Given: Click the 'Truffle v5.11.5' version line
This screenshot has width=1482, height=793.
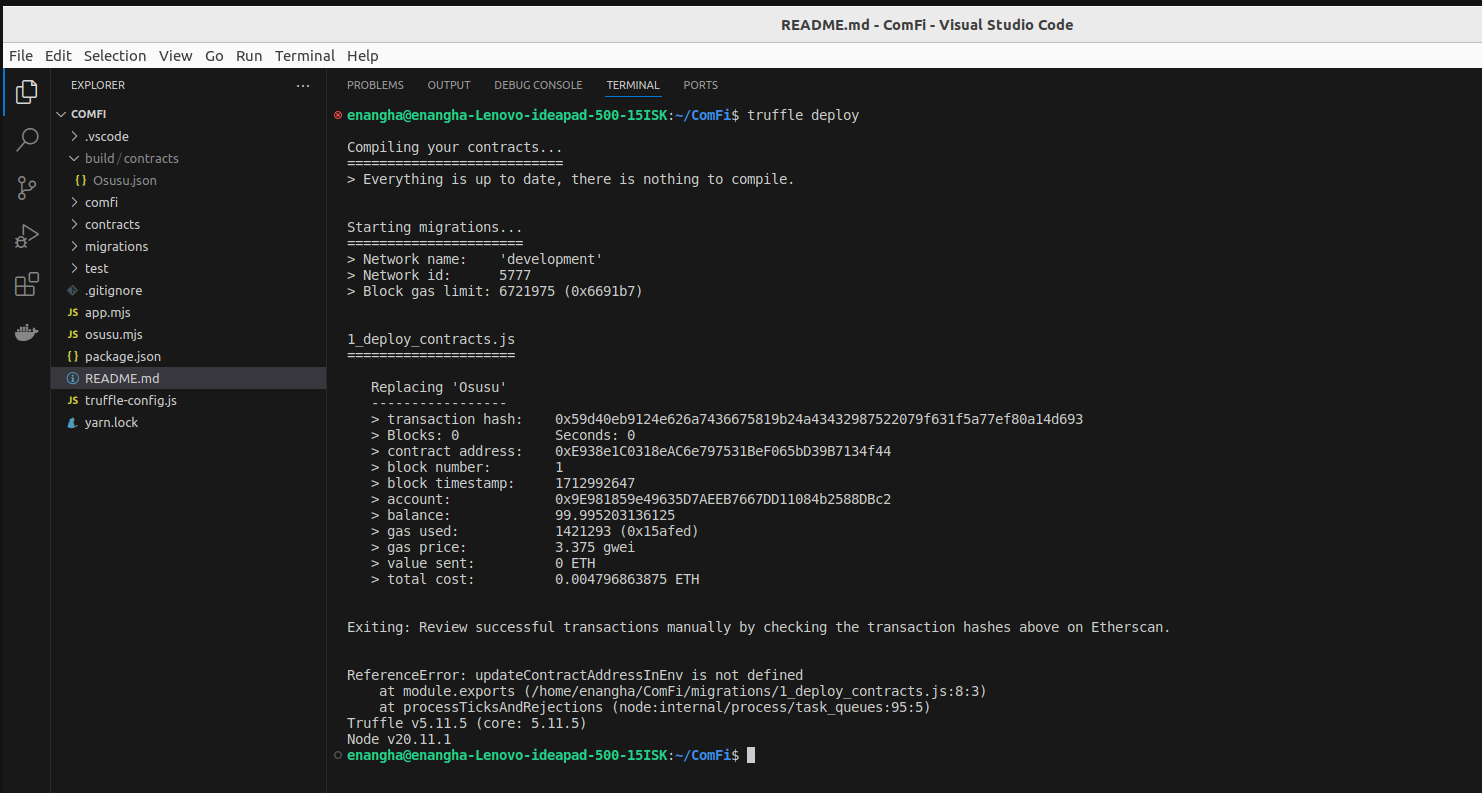Looking at the screenshot, I should pos(467,723).
